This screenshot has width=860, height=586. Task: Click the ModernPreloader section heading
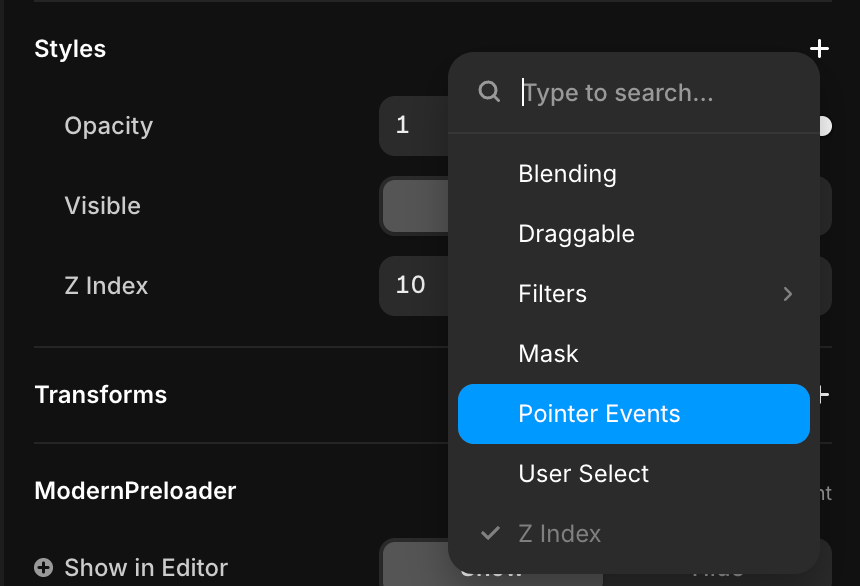click(135, 491)
